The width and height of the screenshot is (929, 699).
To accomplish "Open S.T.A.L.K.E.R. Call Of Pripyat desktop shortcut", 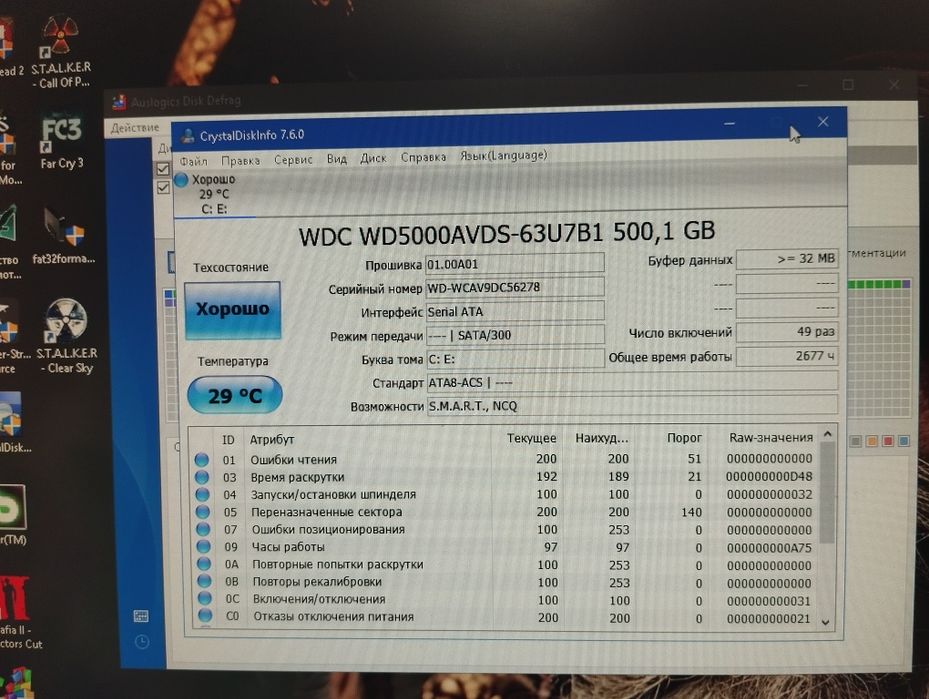I will (x=60, y=53).
